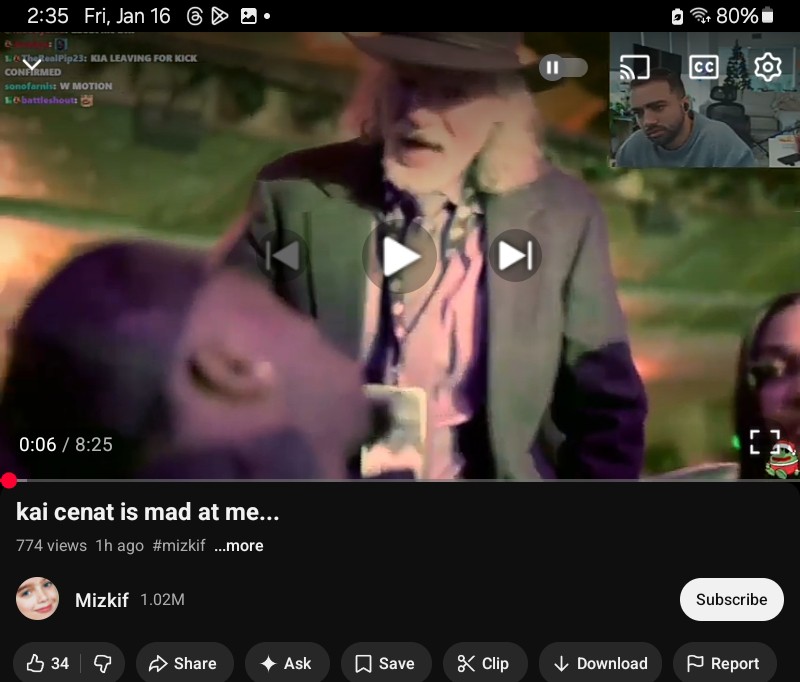Viewport: 800px width, 682px height.
Task: Open the #mizkif hashtag
Action: click(x=179, y=546)
